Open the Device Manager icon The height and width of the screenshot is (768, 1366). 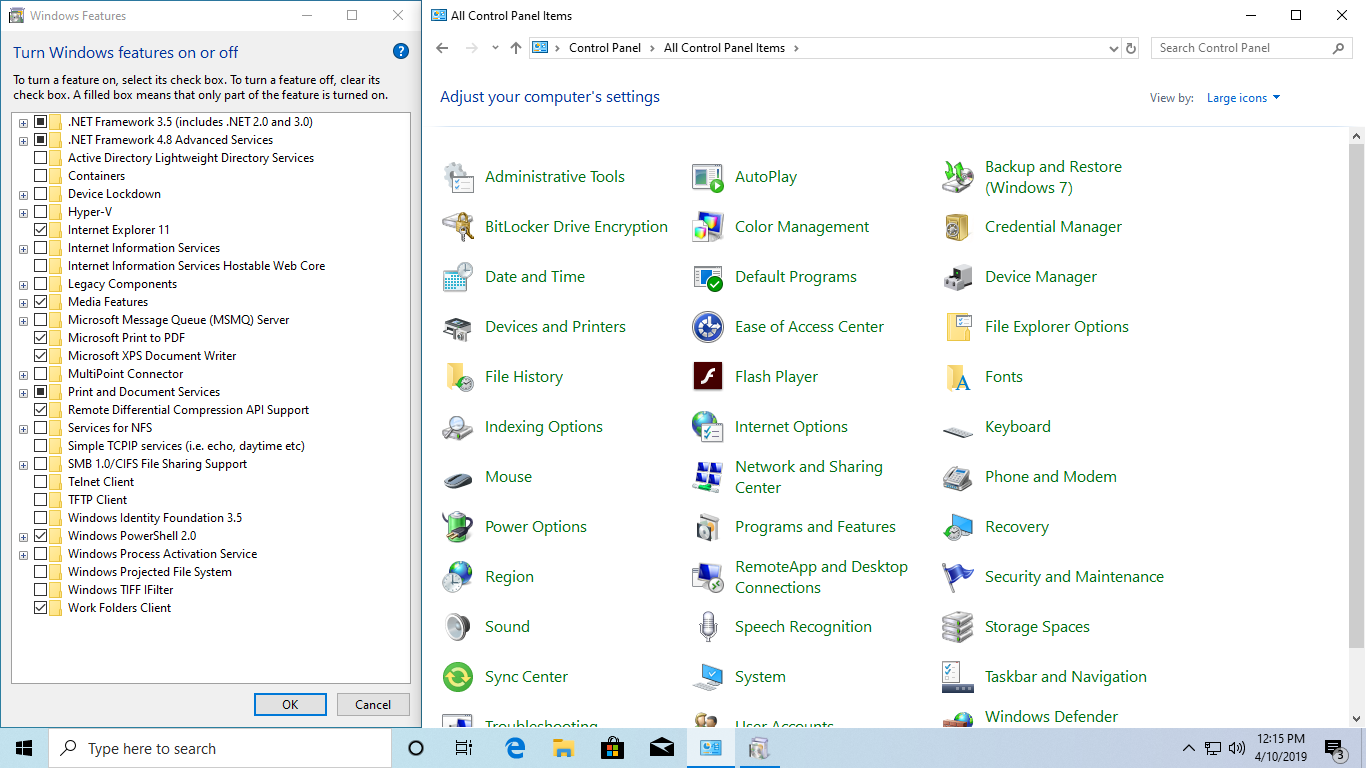click(957, 277)
